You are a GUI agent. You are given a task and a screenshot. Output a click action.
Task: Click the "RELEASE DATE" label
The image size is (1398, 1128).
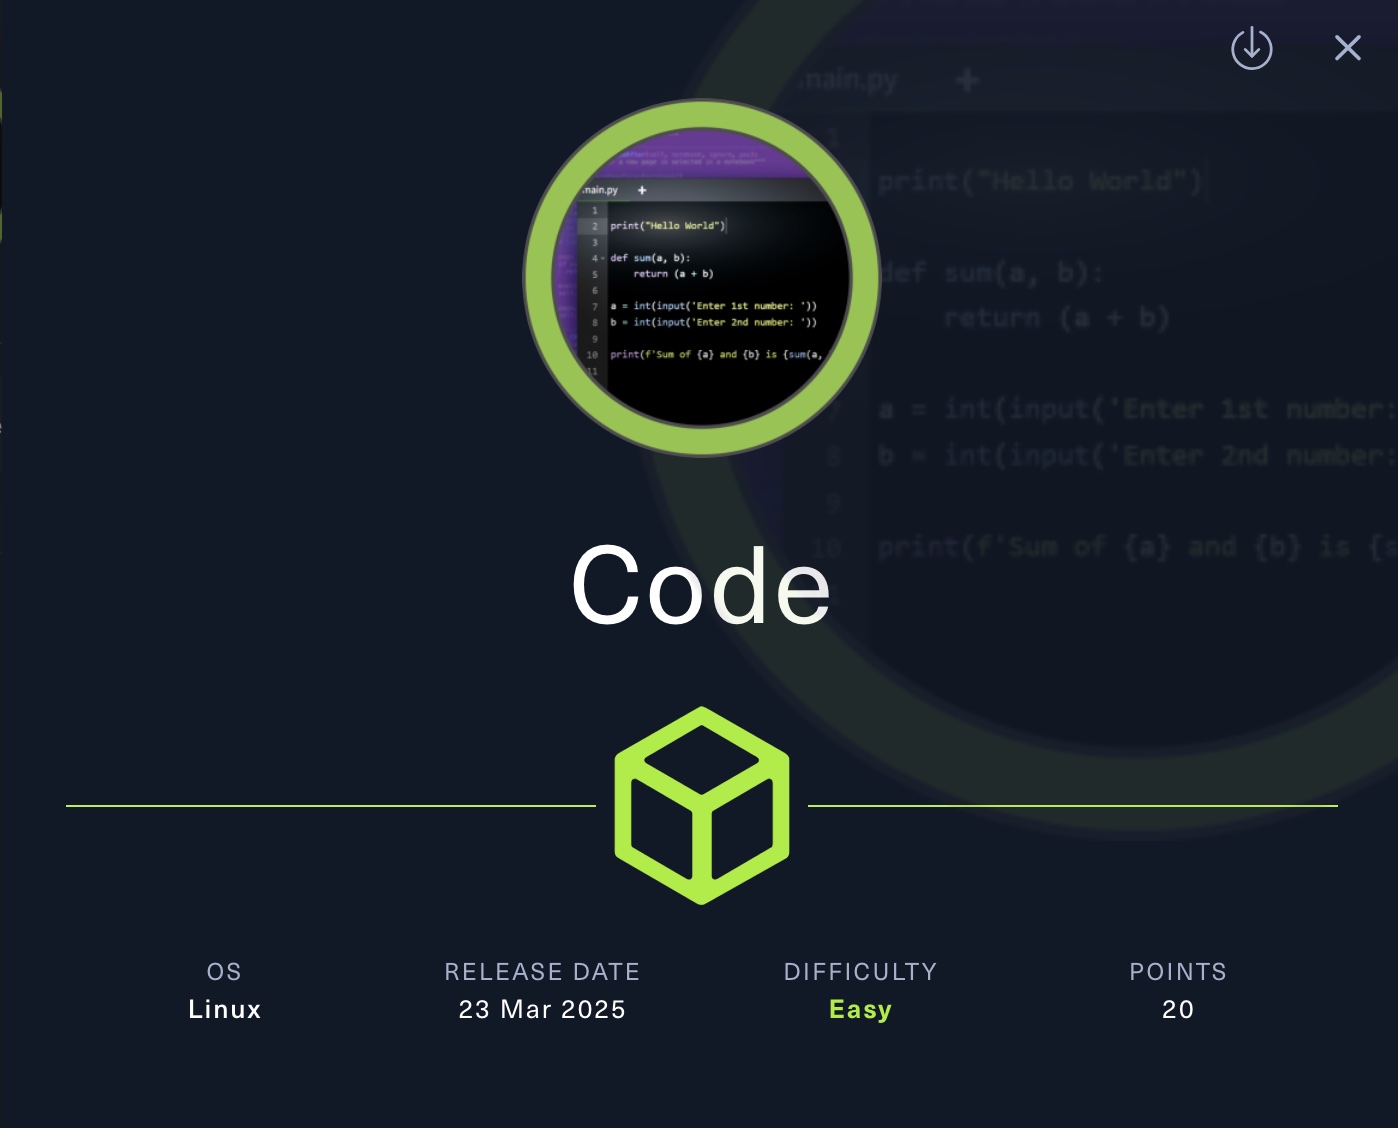[542, 972]
